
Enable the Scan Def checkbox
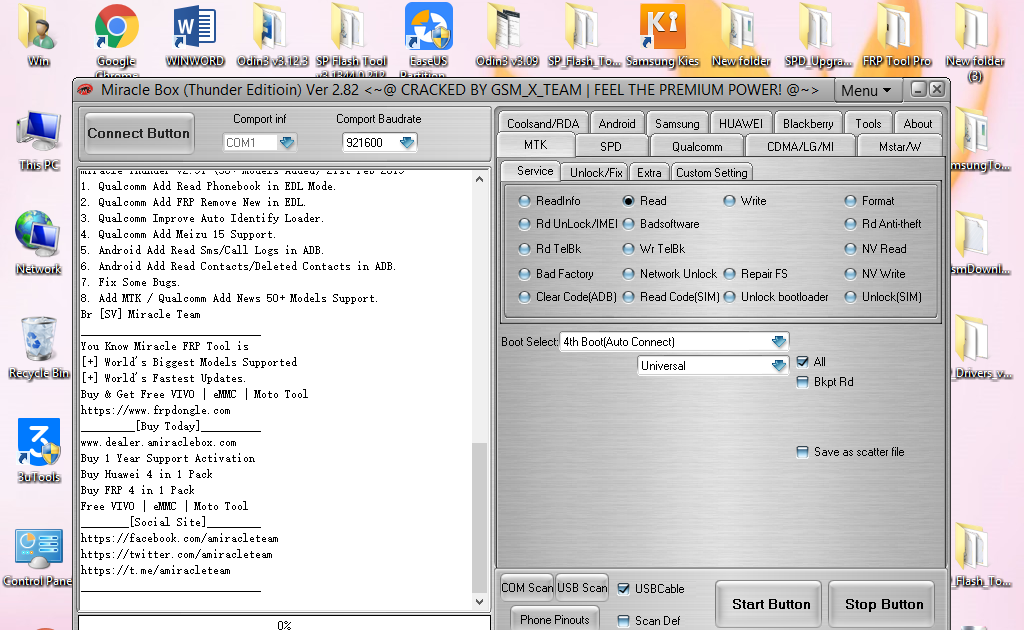click(624, 621)
